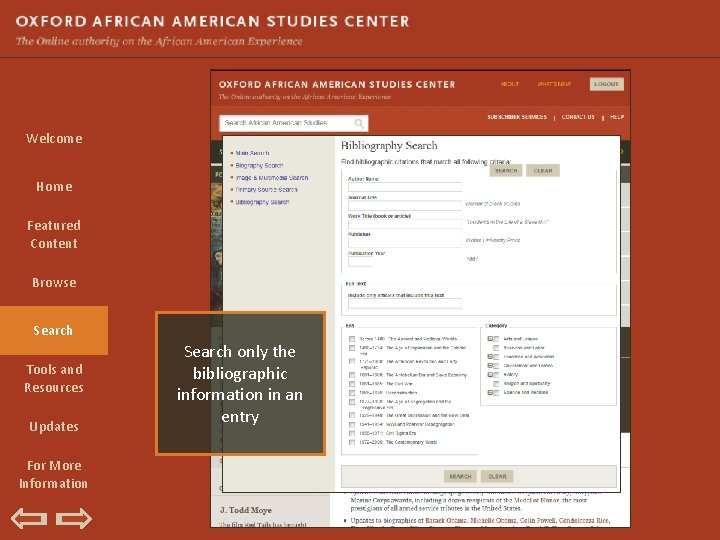The height and width of the screenshot is (540, 720).
Task: Expand the Education and Academia category node
Action: [489, 357]
